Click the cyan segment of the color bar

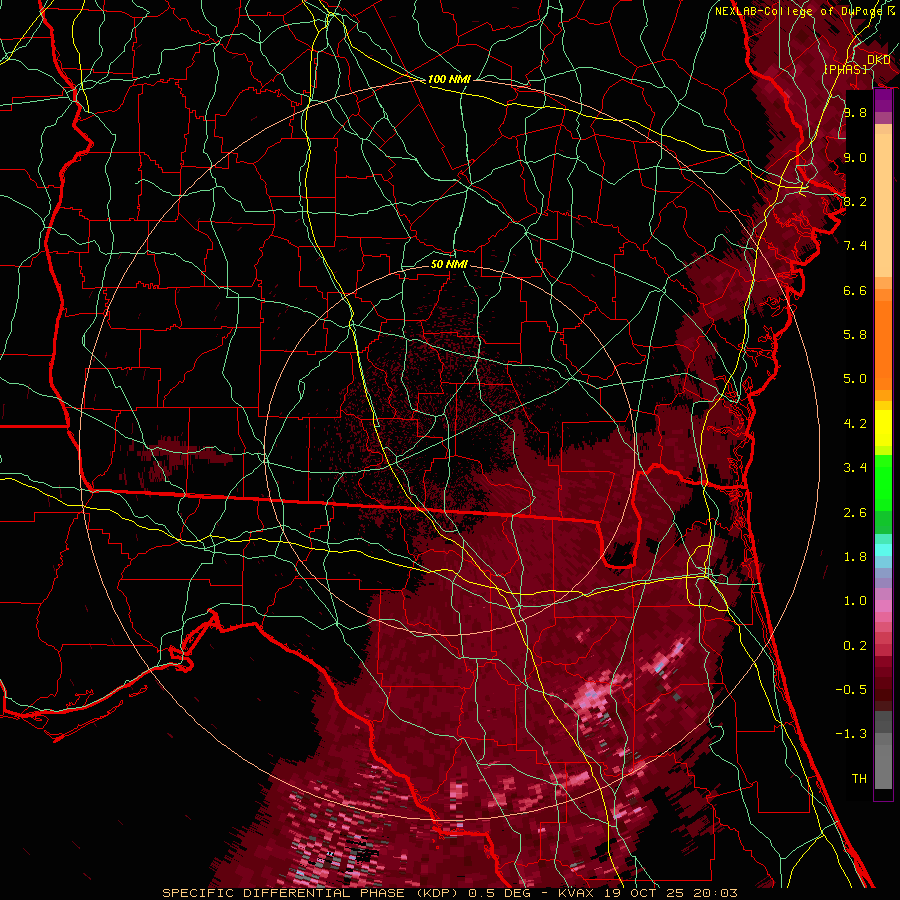[x=883, y=550]
